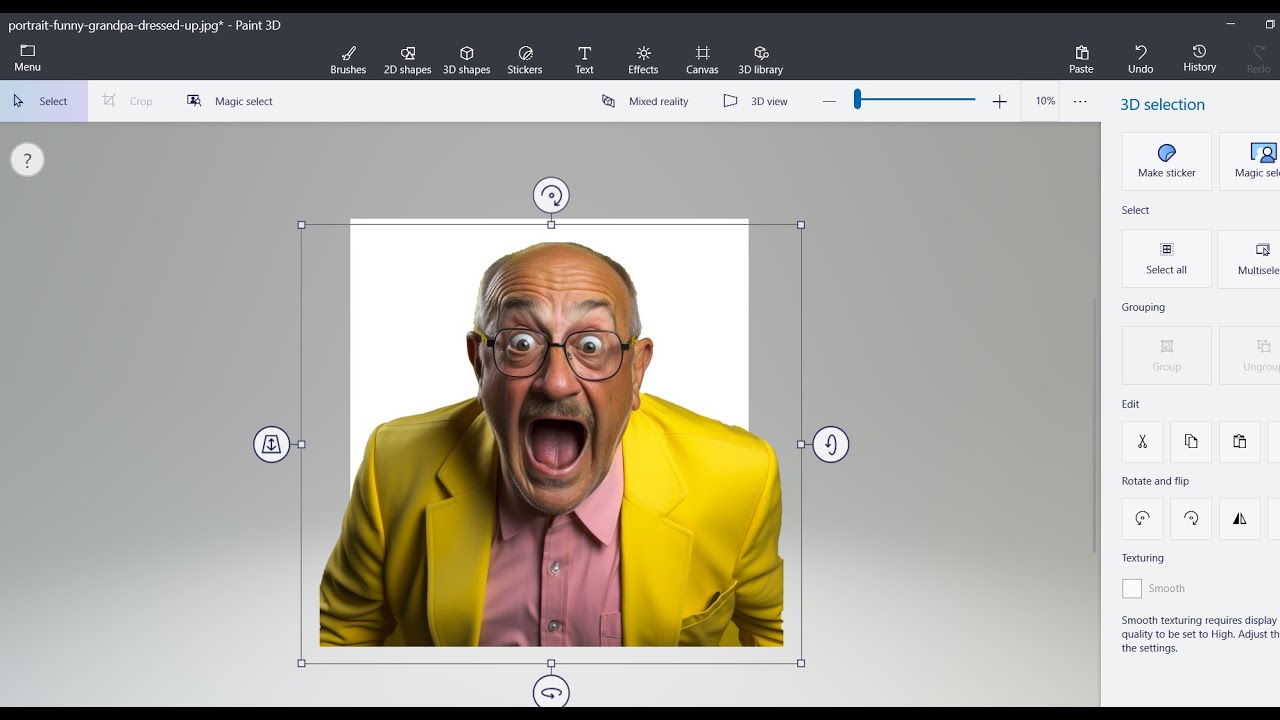
Task: Choose the Magic select tool in toolbar
Action: (x=229, y=101)
